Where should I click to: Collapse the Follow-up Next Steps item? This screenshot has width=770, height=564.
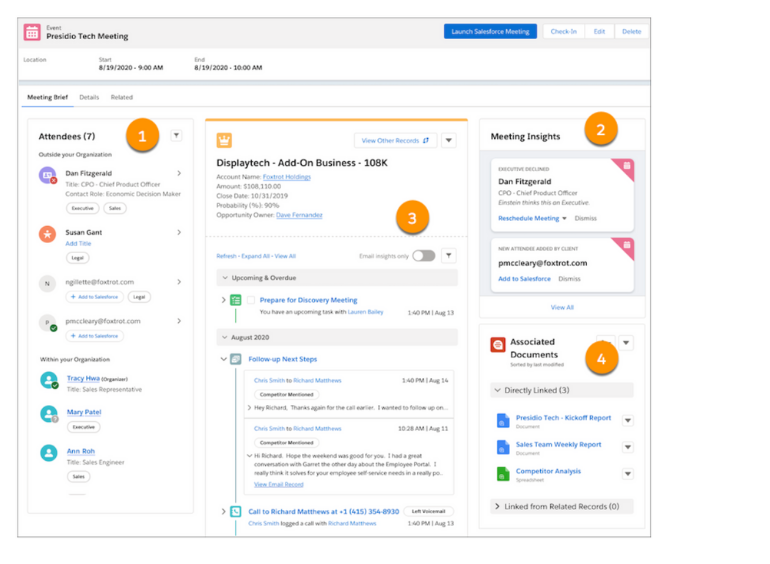(x=223, y=359)
